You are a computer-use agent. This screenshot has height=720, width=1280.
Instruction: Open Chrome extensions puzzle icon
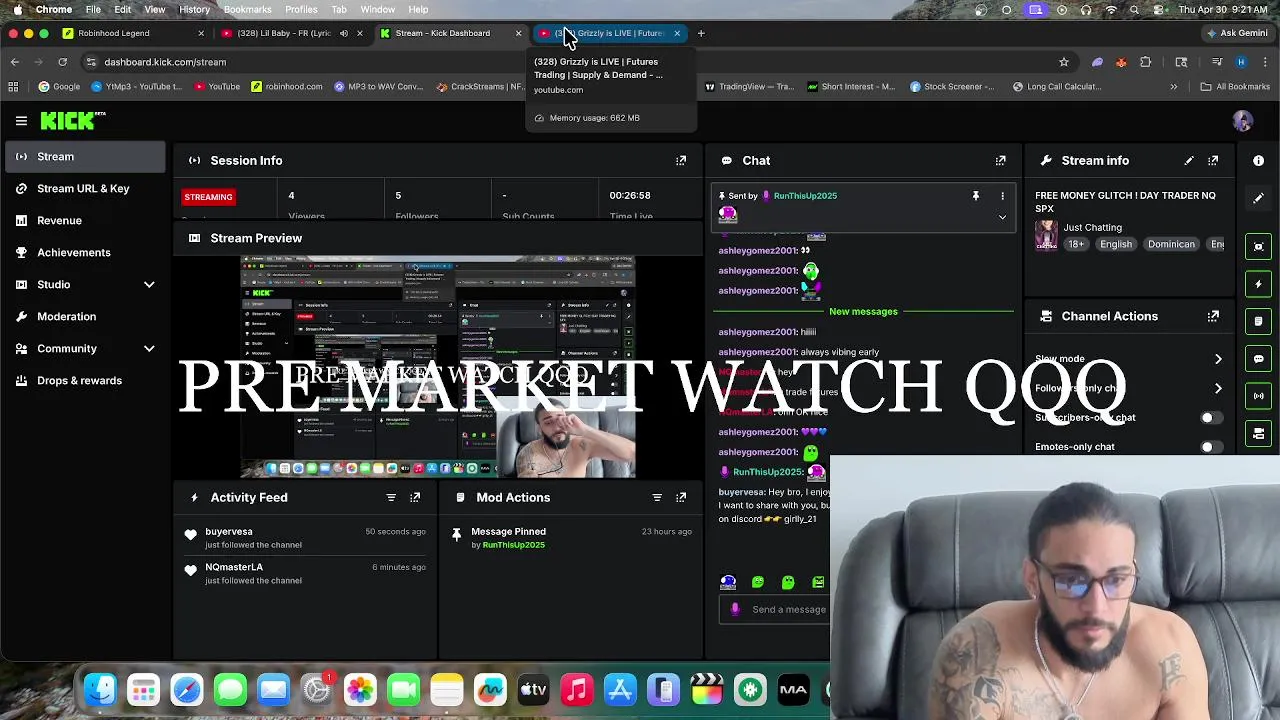pyautogui.click(x=1146, y=62)
